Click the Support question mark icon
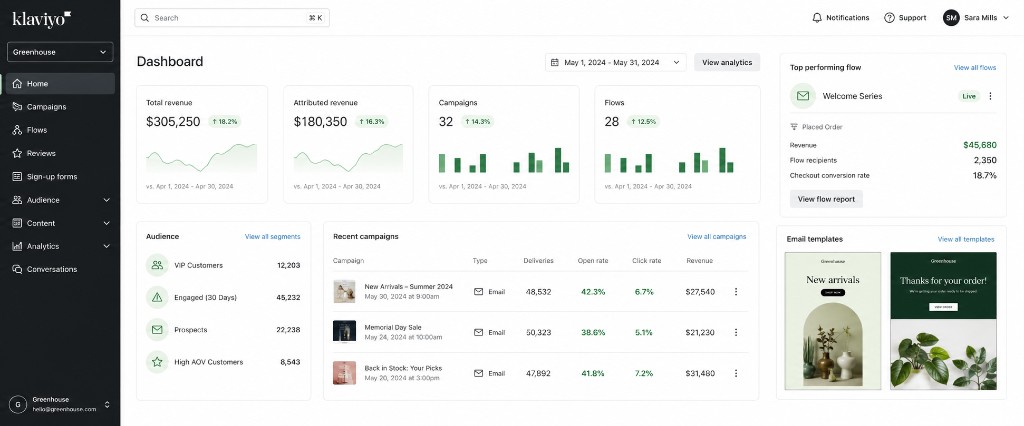Image resolution: width=1024 pixels, height=426 pixels. tap(889, 18)
